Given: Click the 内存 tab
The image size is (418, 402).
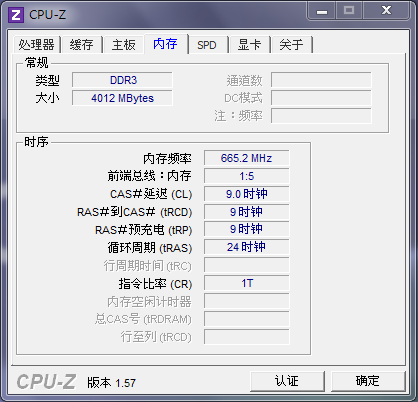Looking at the screenshot, I should click(166, 44).
